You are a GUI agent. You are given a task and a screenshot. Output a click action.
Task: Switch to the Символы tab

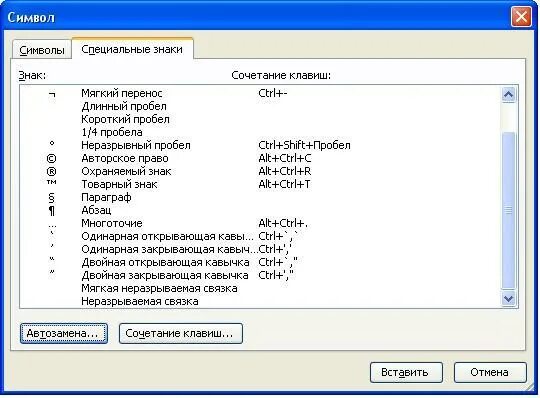tap(42, 50)
